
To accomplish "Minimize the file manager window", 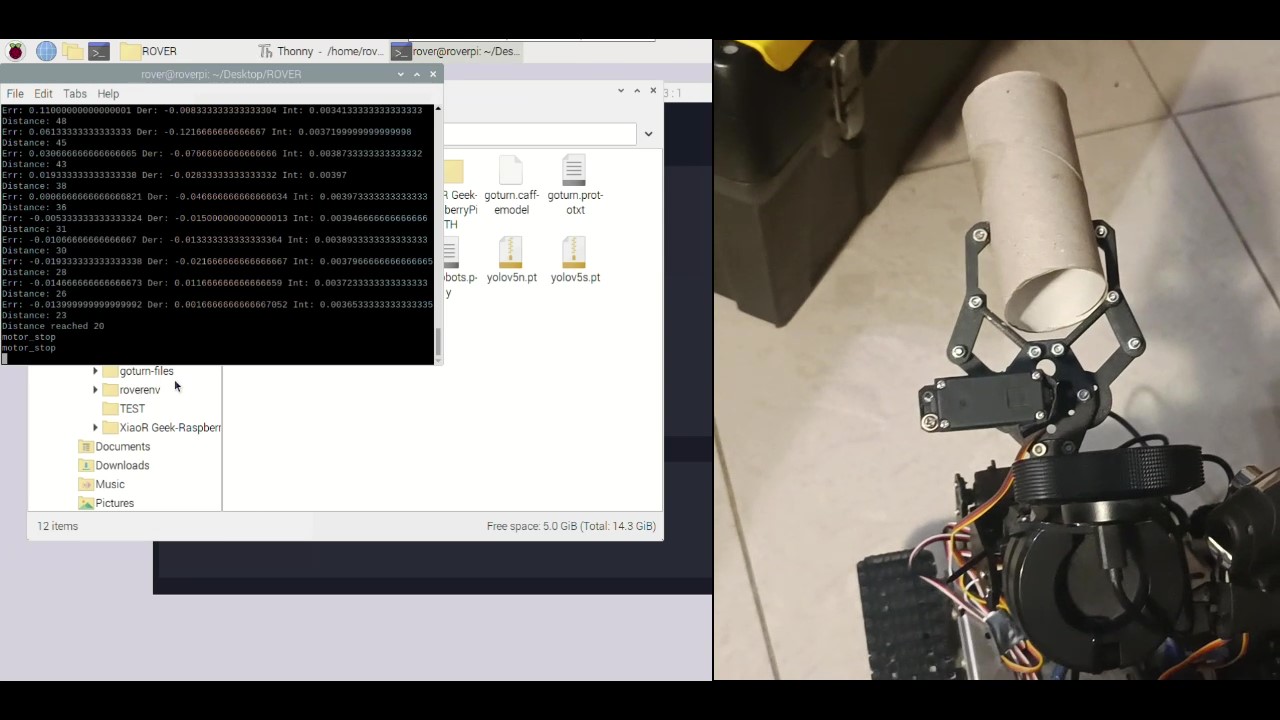I will tap(621, 91).
